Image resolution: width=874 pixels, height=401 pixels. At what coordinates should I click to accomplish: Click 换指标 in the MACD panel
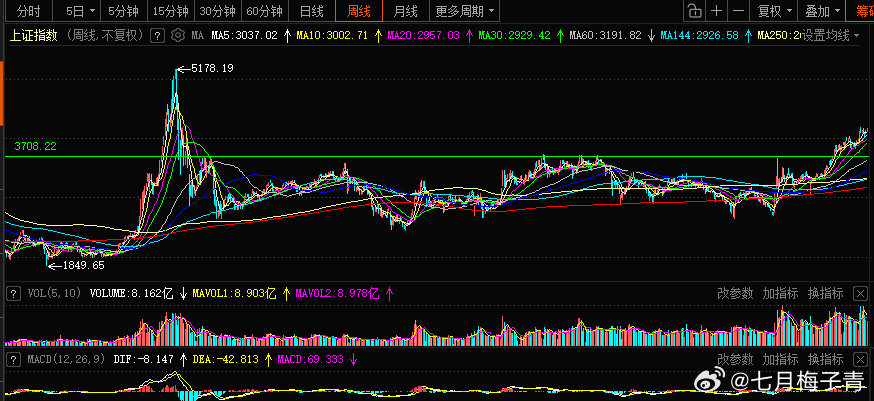826,359
